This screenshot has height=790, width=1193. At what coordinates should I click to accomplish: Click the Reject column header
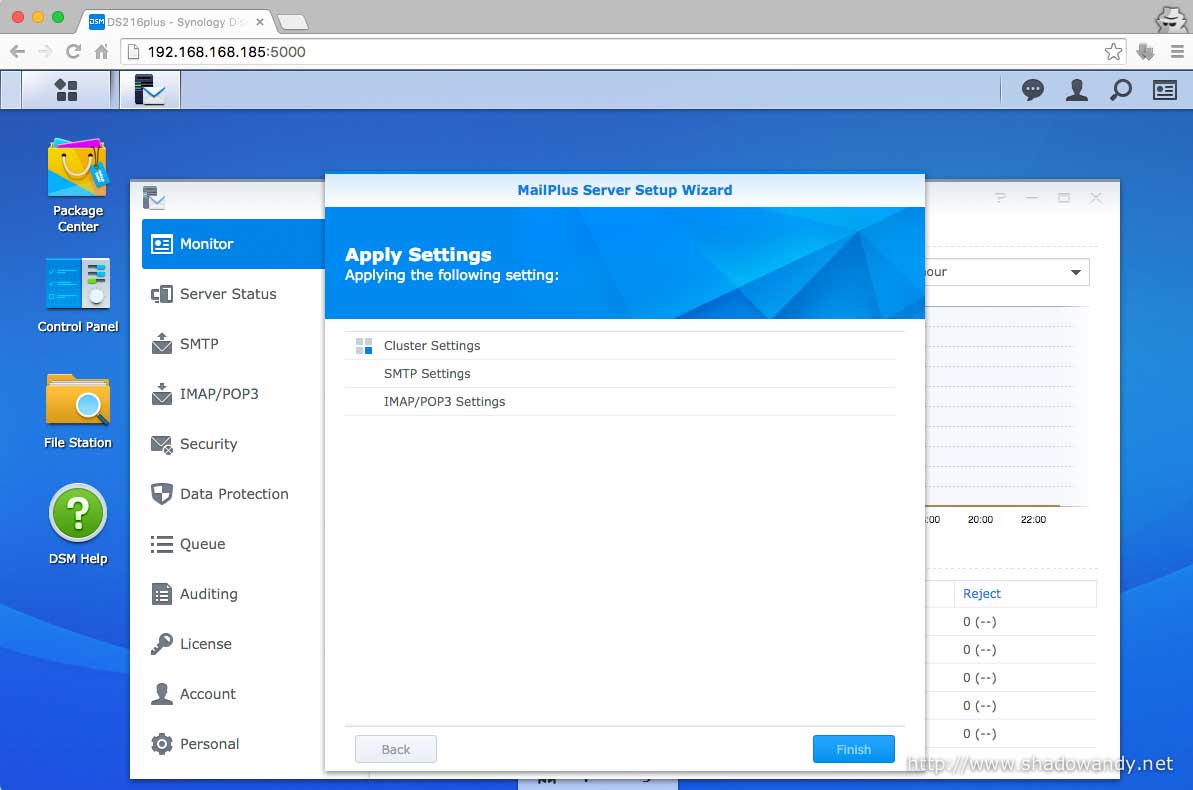(982, 594)
